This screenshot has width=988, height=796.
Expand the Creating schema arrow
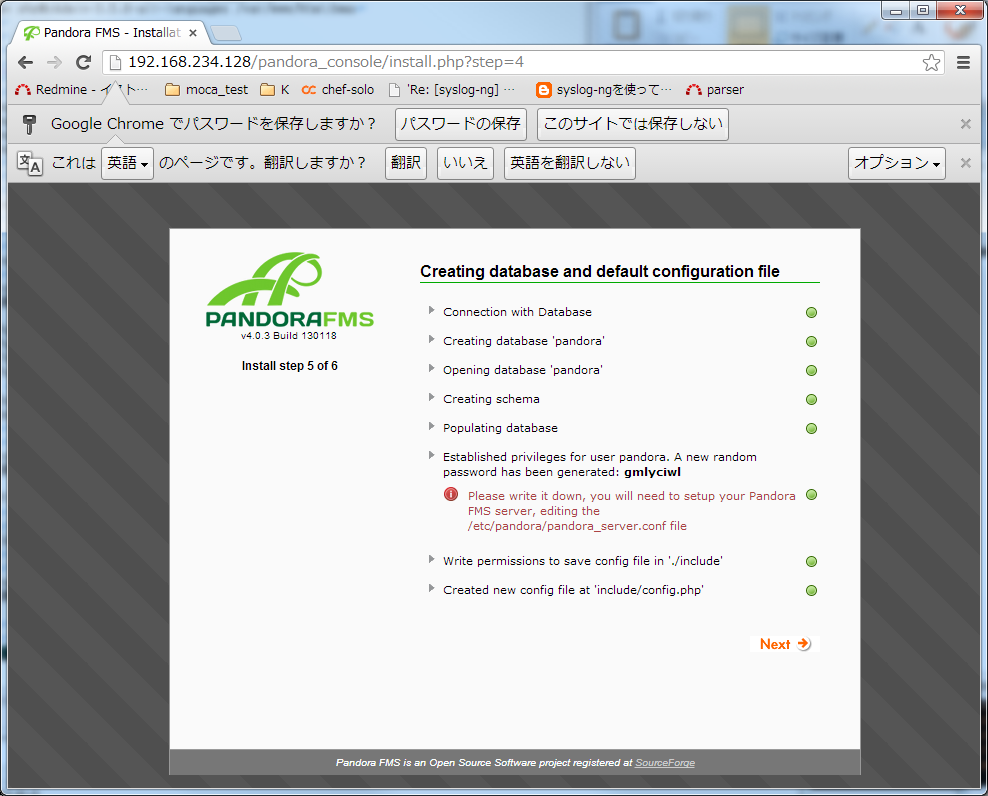tap(432, 399)
